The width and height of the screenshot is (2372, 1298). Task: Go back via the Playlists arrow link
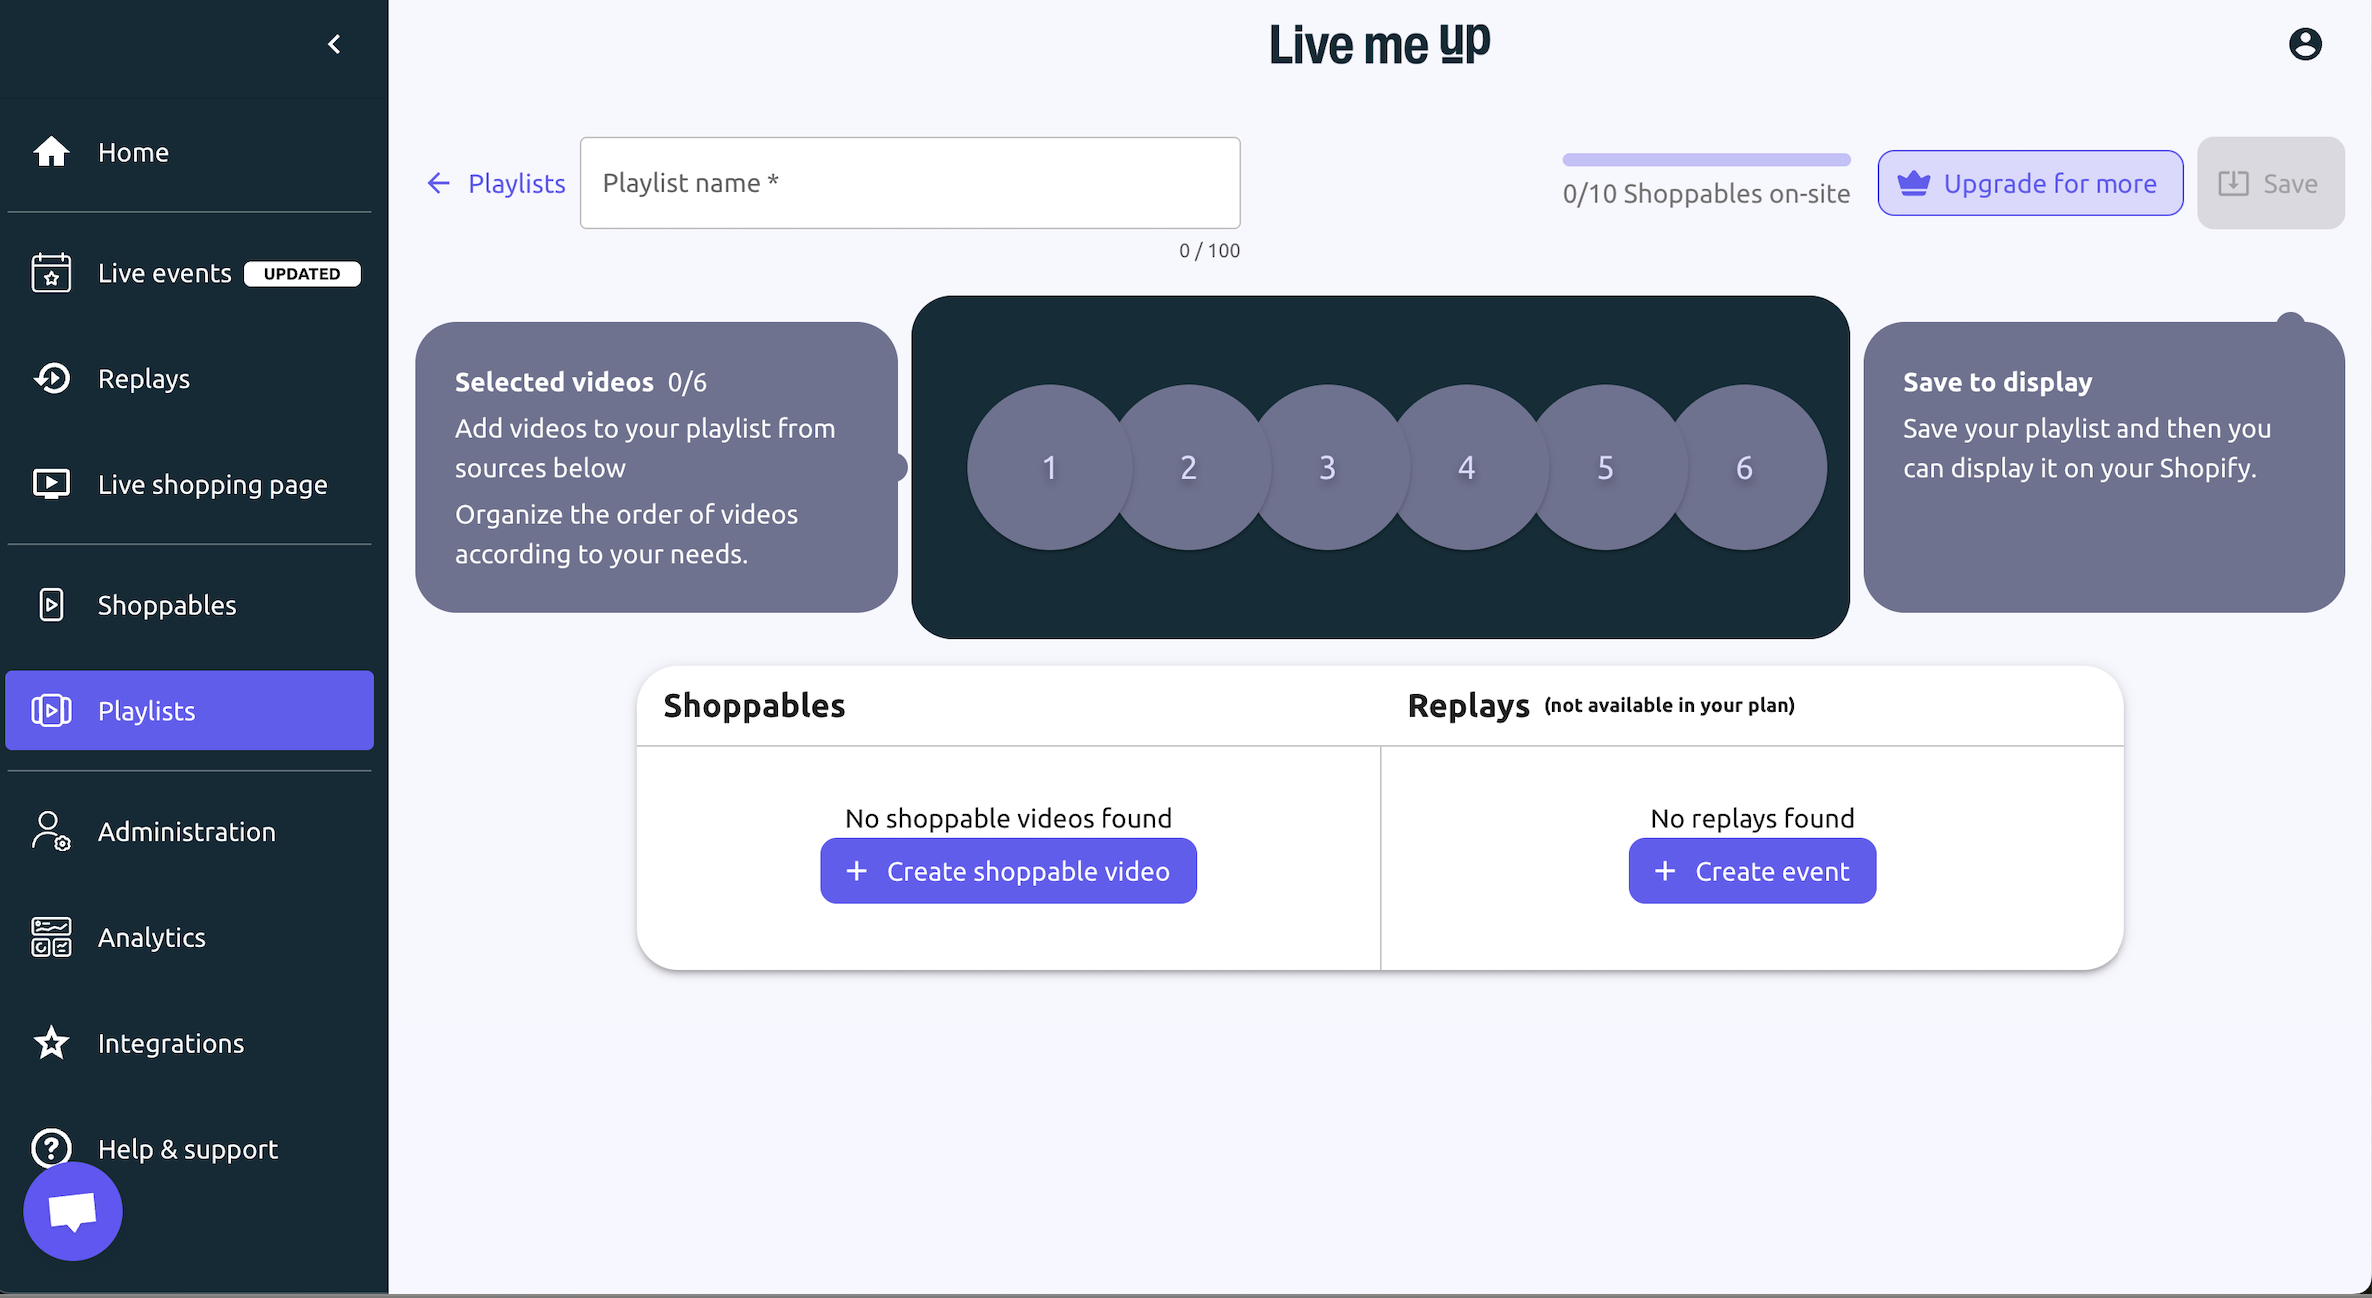pos(496,183)
